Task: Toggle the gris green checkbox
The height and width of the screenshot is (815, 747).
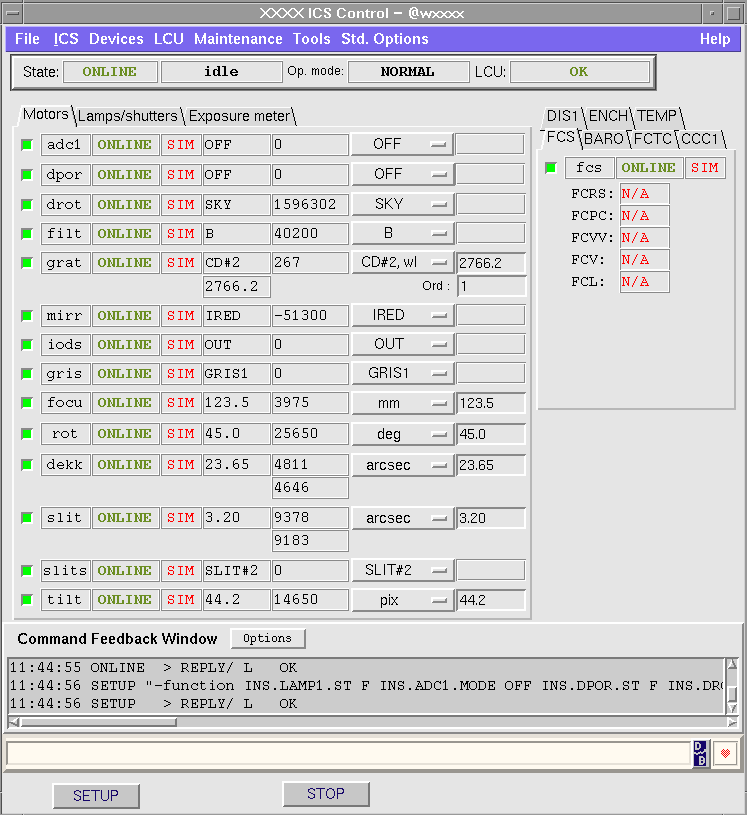Action: [x=27, y=374]
